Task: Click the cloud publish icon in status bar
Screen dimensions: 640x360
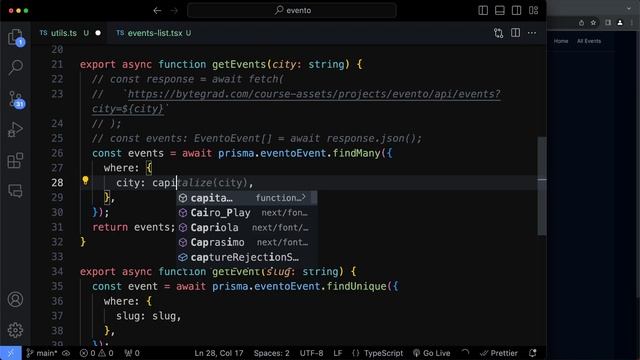Action: pyautogui.click(x=66, y=353)
